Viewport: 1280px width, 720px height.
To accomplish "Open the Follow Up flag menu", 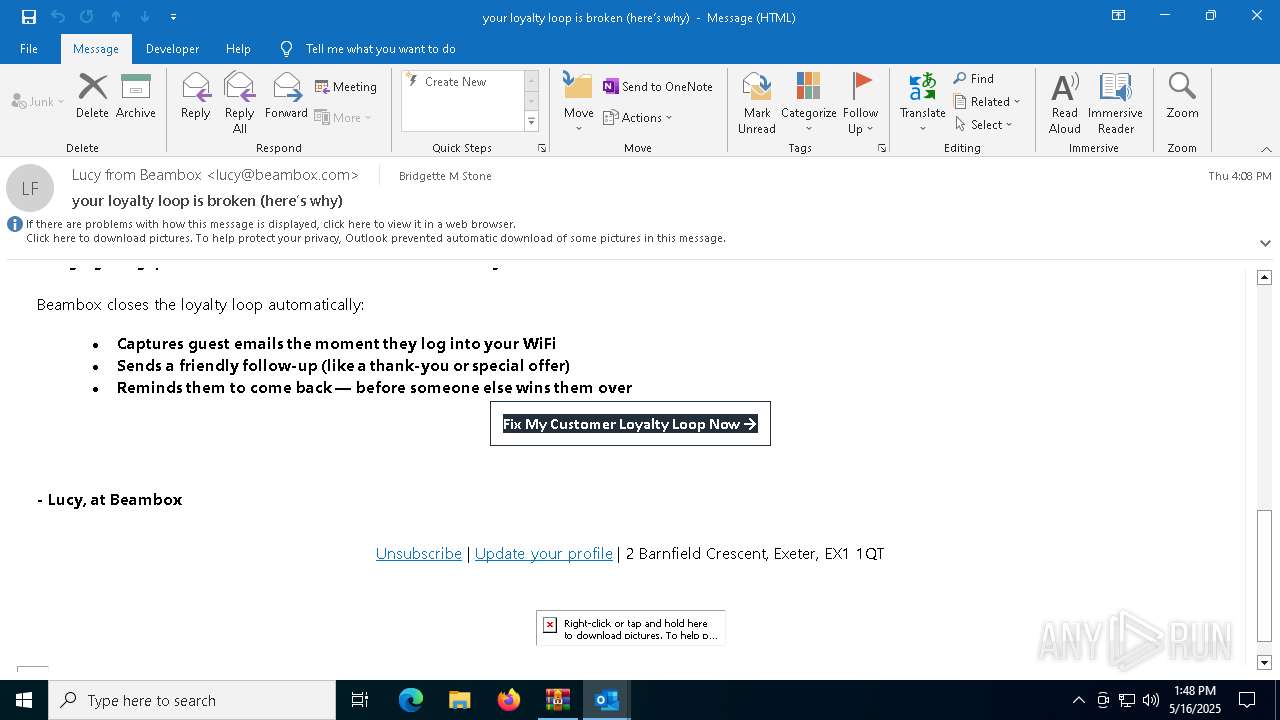I will pos(860,103).
